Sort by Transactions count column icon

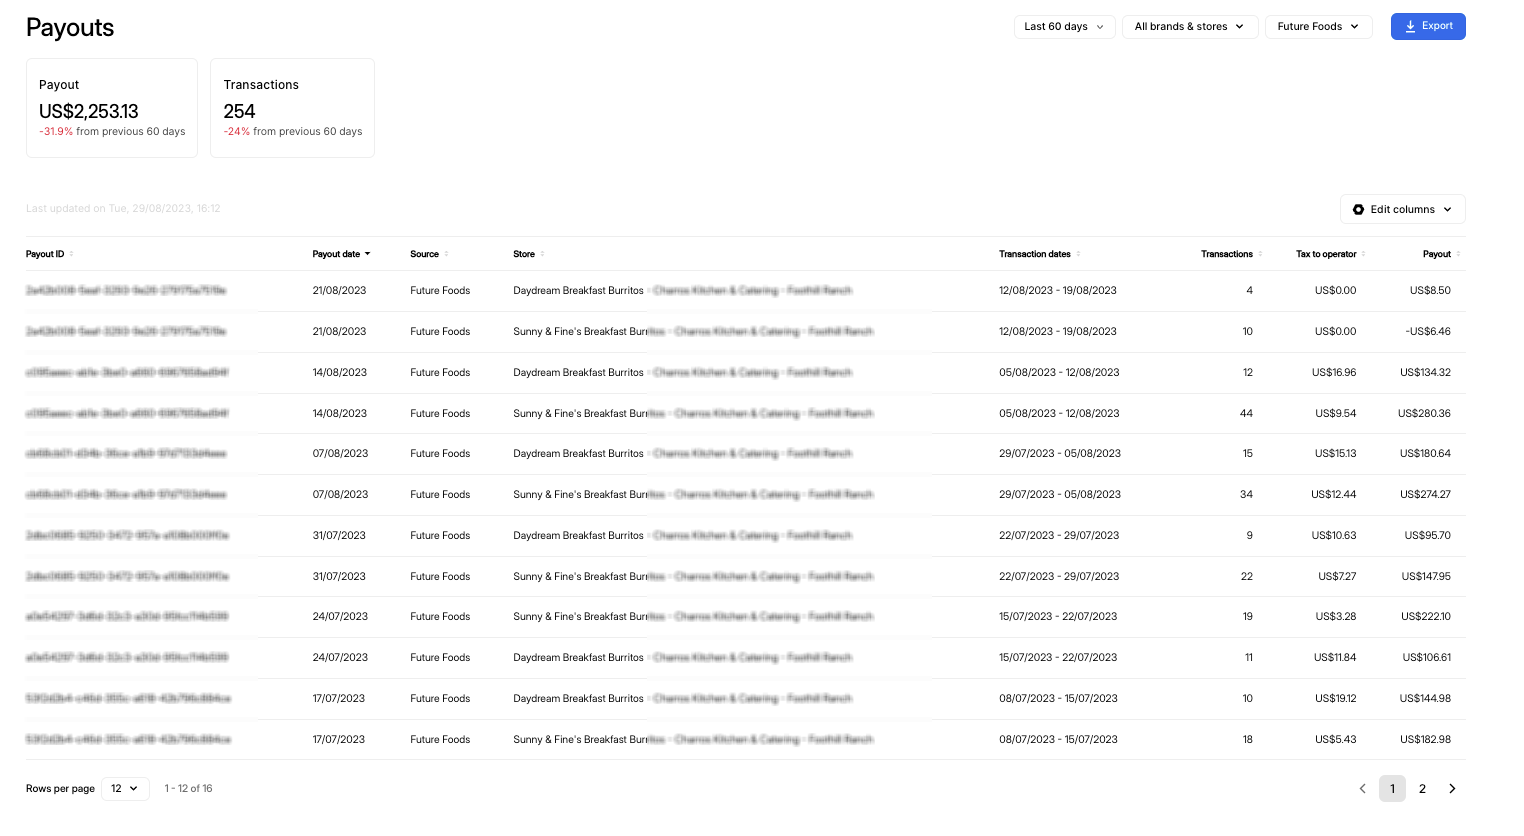(x=1260, y=254)
